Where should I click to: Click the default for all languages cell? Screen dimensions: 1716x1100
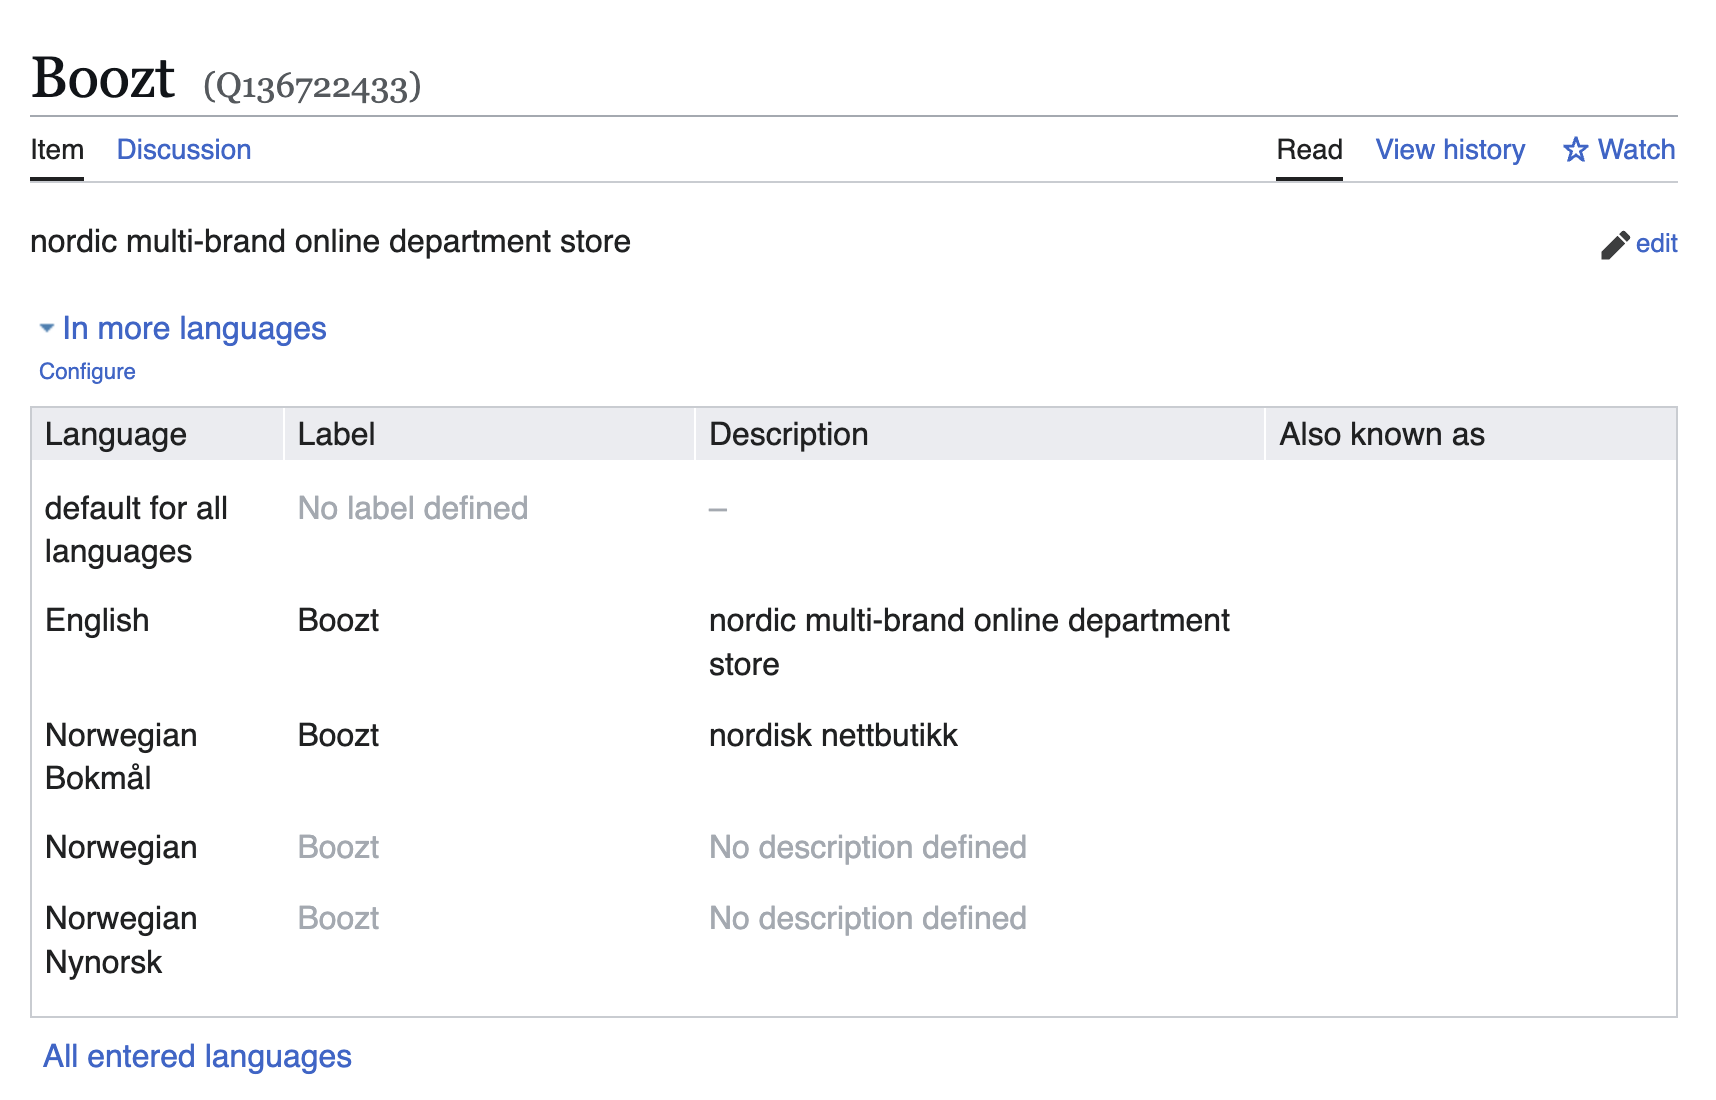tap(137, 530)
